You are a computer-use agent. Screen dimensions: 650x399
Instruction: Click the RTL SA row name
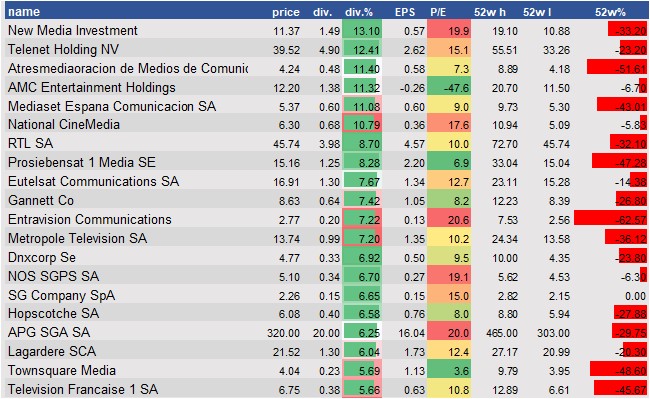point(30,143)
